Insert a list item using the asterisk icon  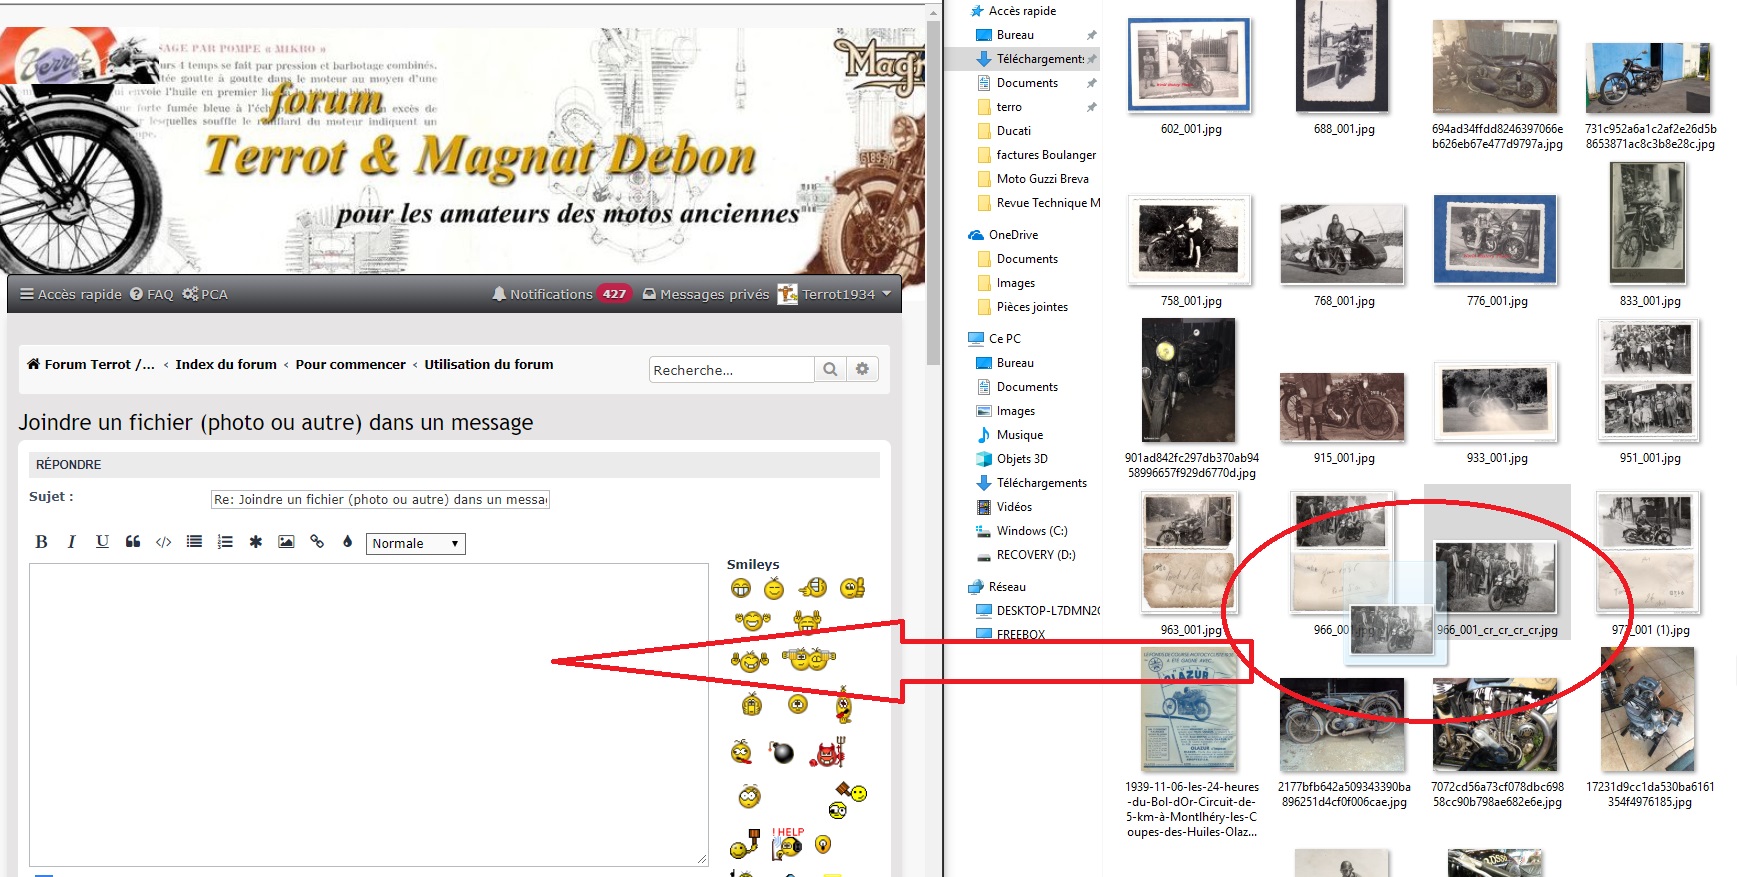(x=255, y=542)
